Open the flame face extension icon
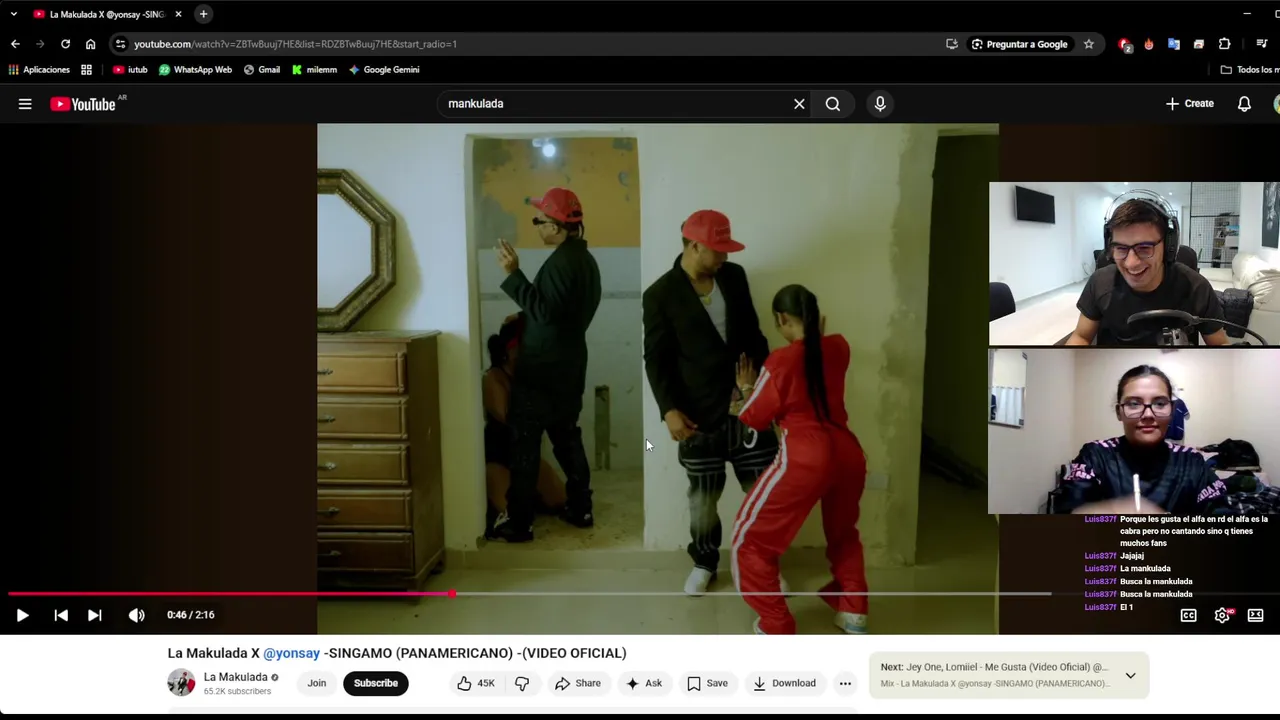 point(1149,44)
